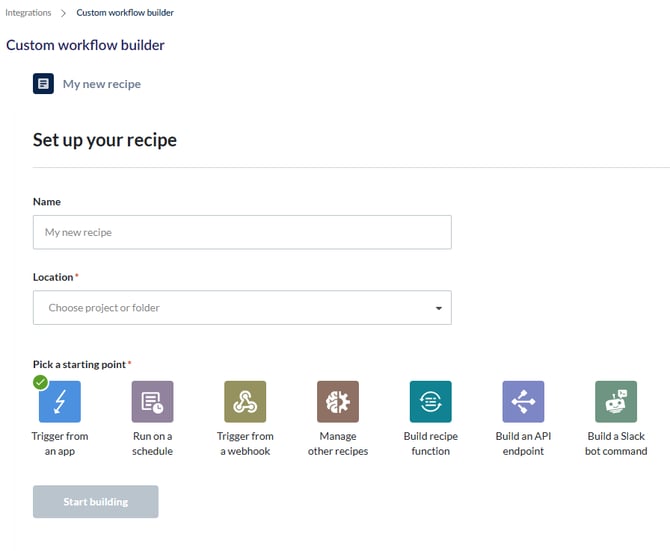Pick the Build a Slack bot command icon
670x551 pixels.
[616, 402]
